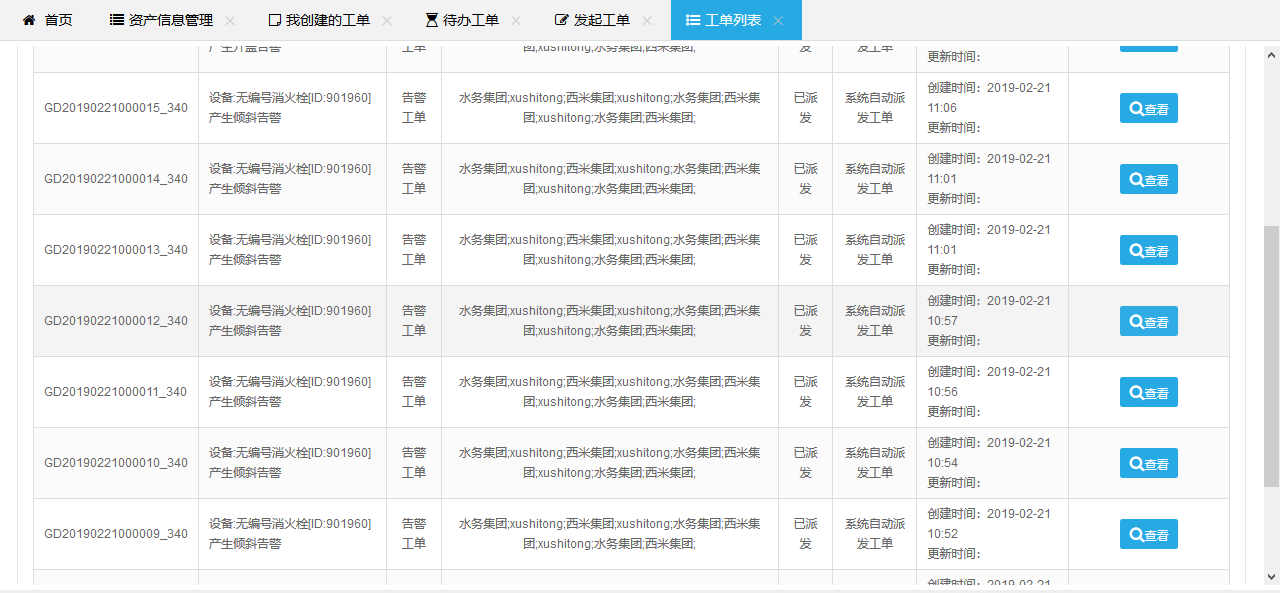Open details of order GD20190221000009_340
Viewport: 1280px width, 593px height.
click(x=1148, y=535)
